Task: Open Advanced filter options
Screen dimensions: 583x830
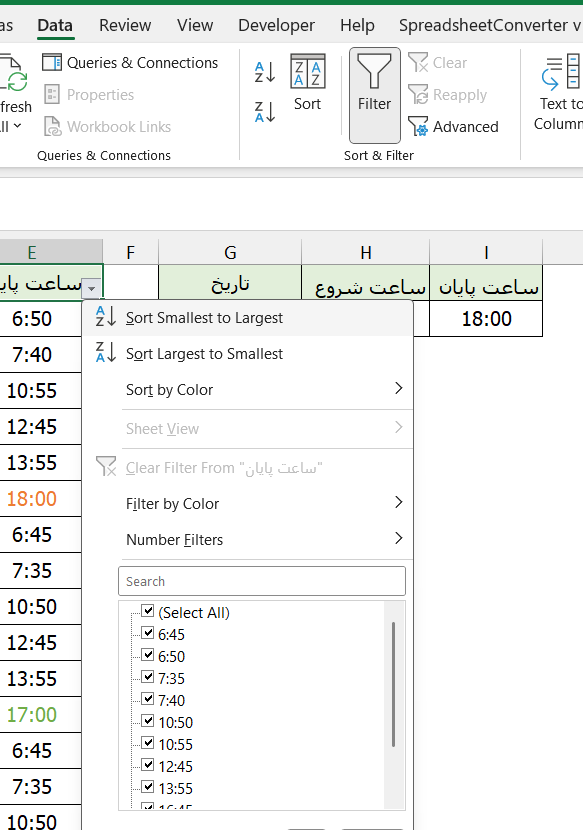Action: click(453, 127)
